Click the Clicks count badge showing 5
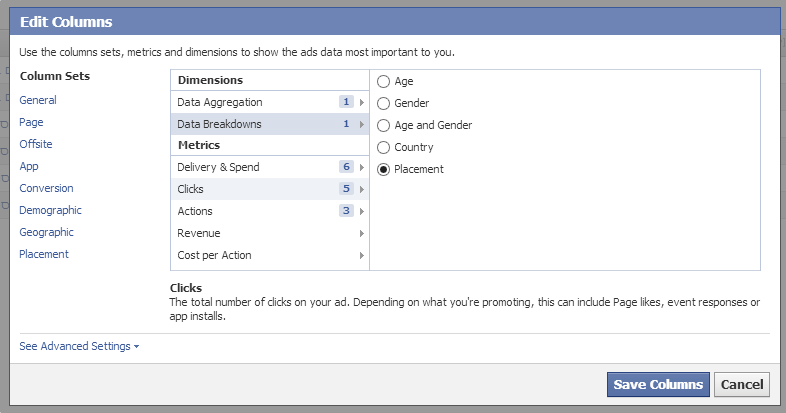The image size is (786, 413). tap(346, 189)
